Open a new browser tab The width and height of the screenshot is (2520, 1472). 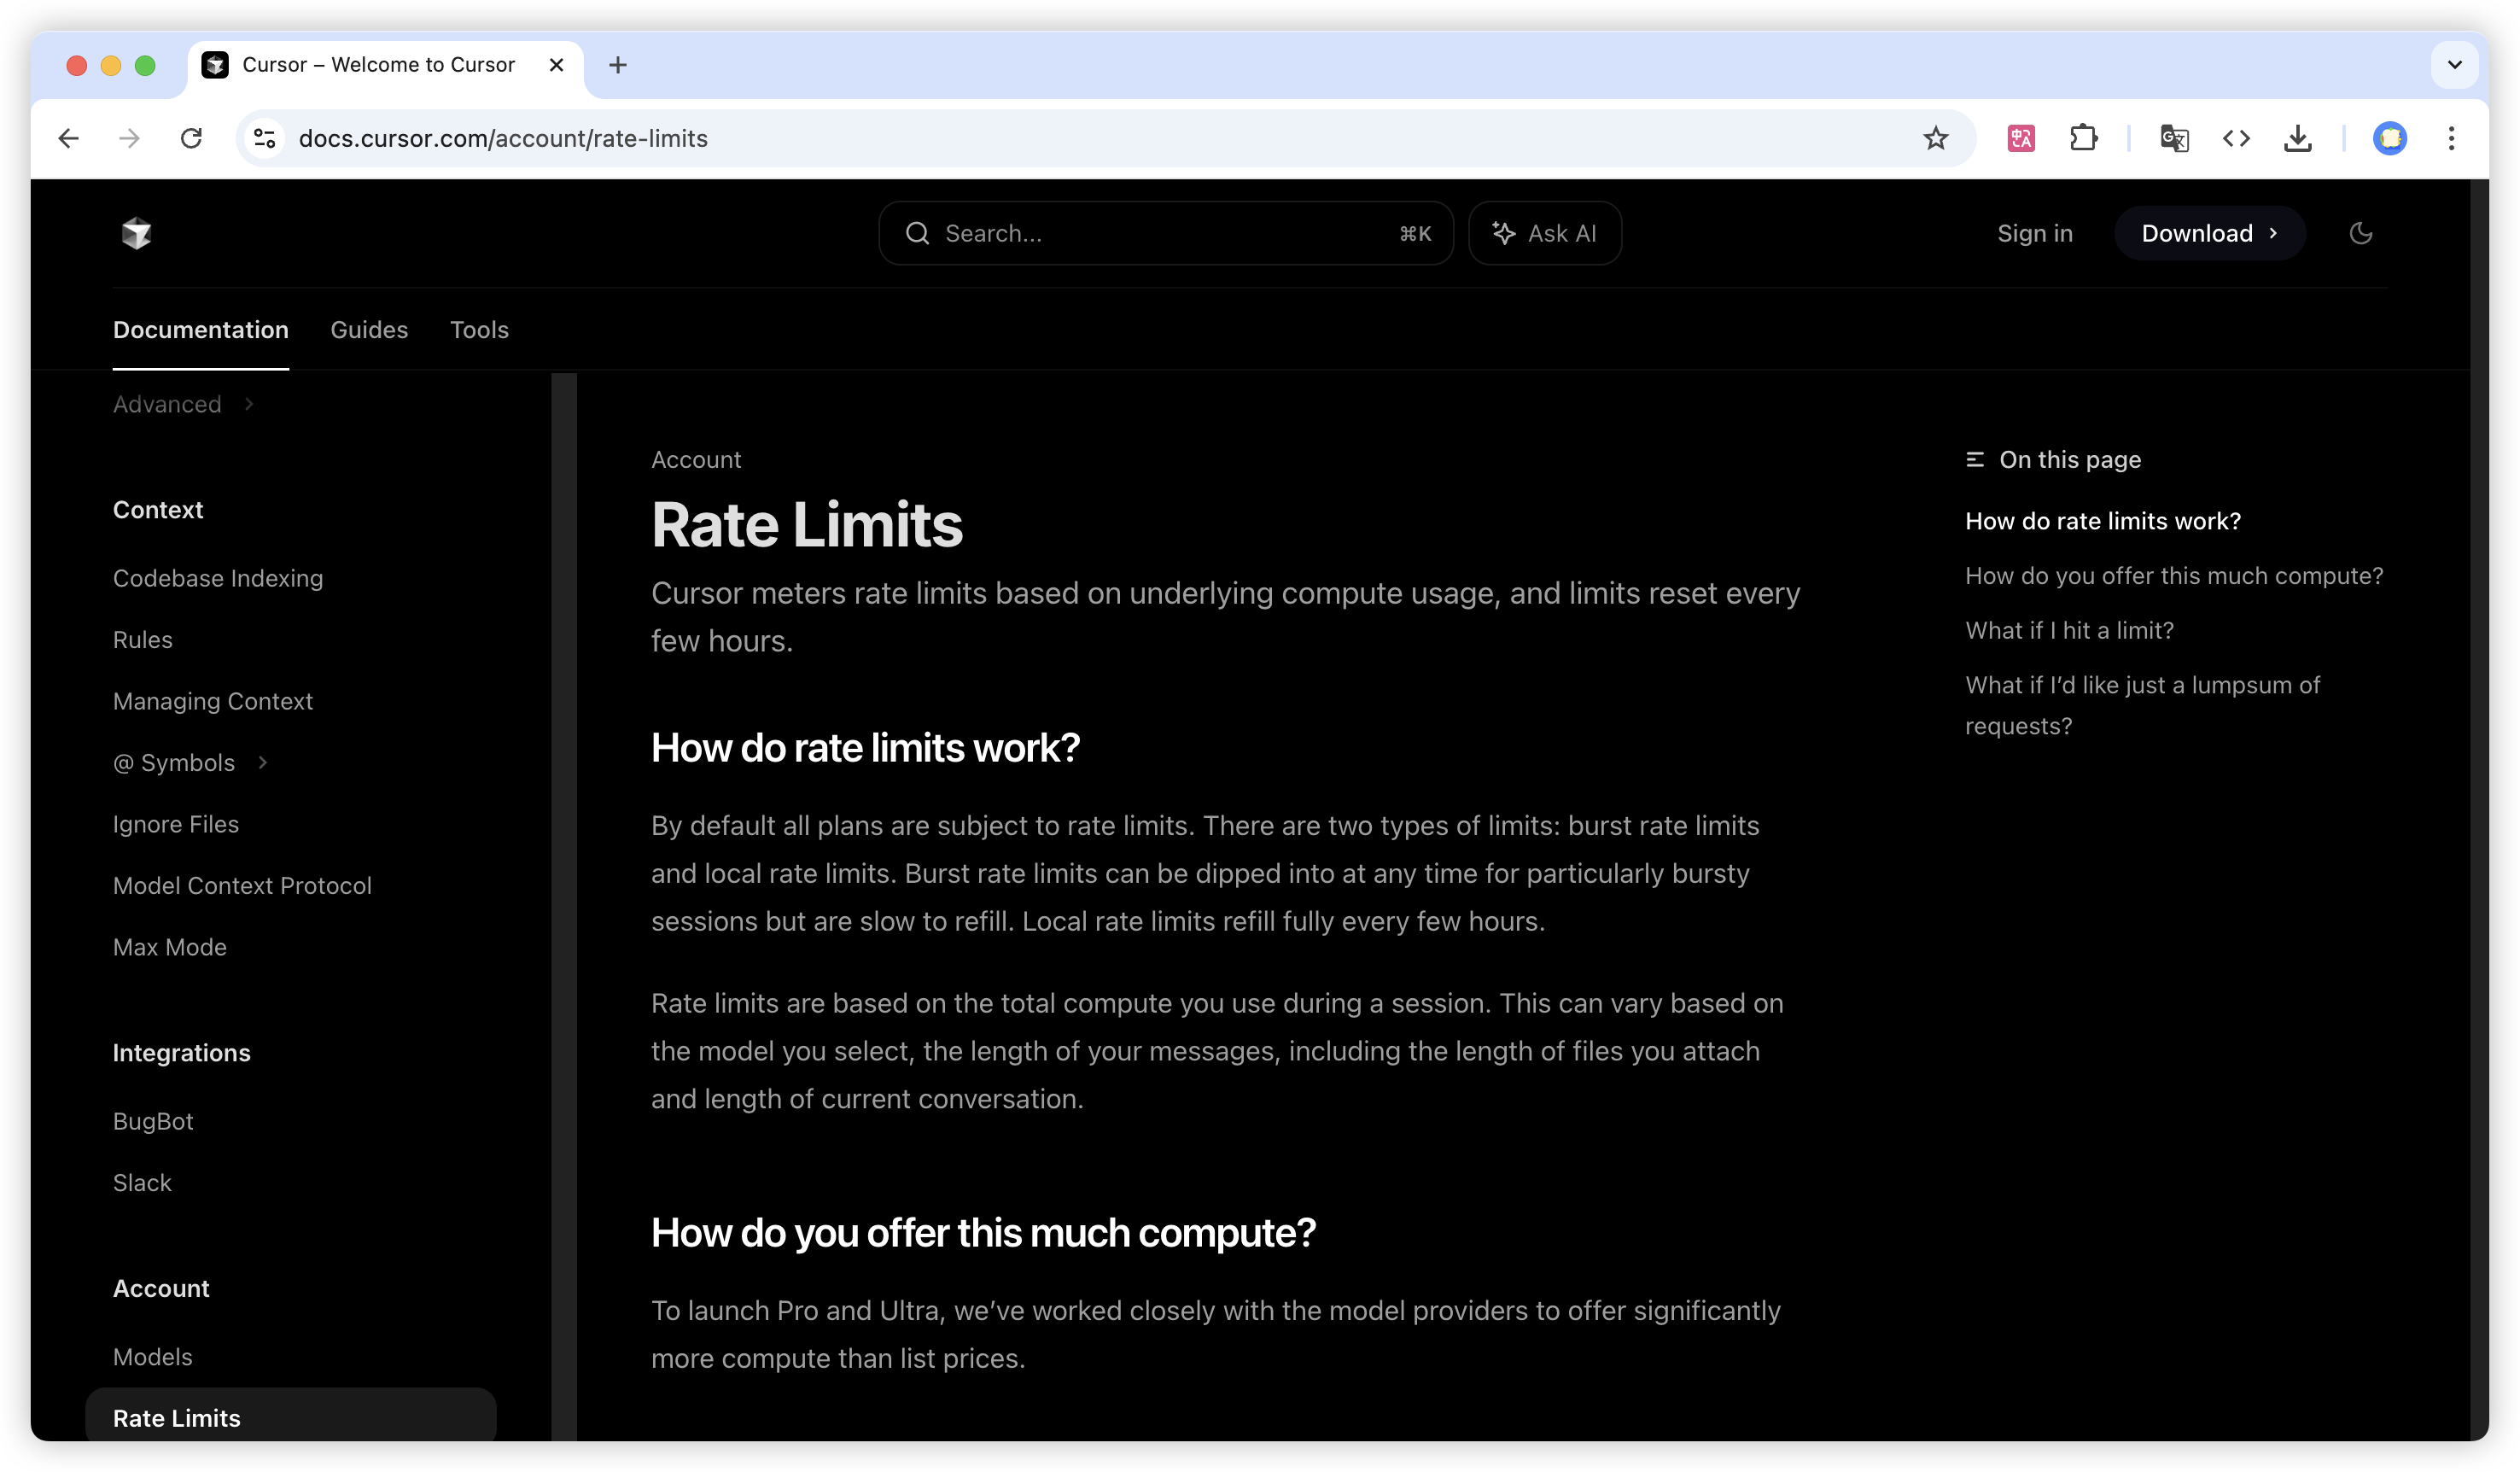(x=618, y=65)
